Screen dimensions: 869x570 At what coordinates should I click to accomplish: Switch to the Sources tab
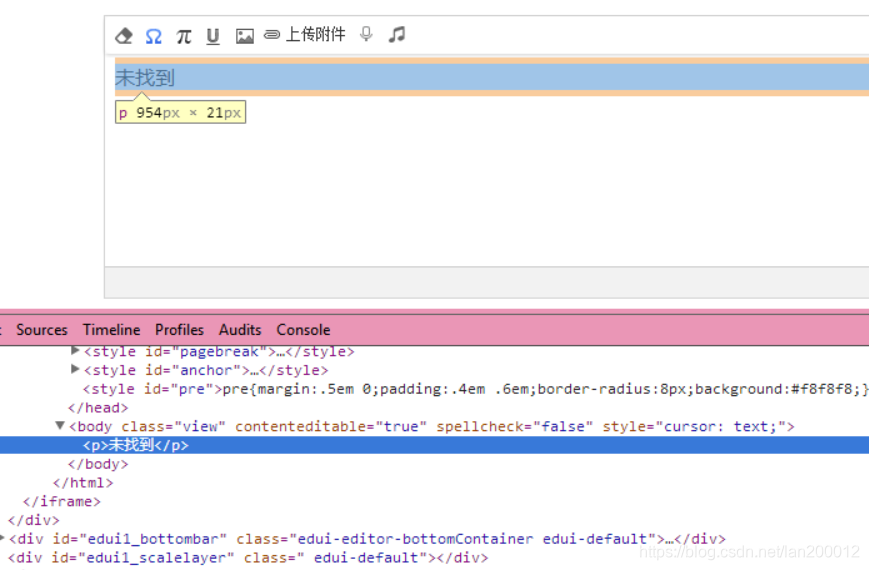click(x=42, y=330)
